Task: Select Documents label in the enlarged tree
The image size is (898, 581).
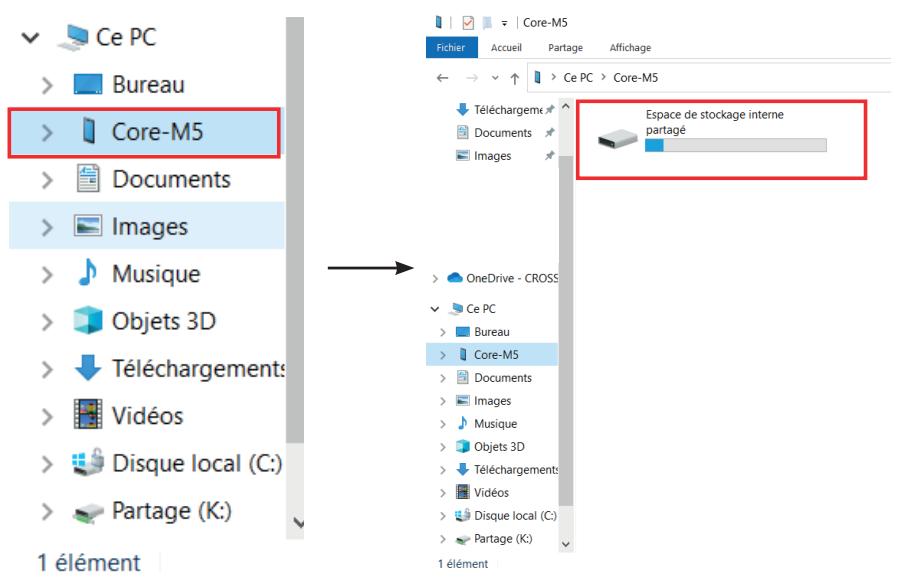Action: point(171,179)
